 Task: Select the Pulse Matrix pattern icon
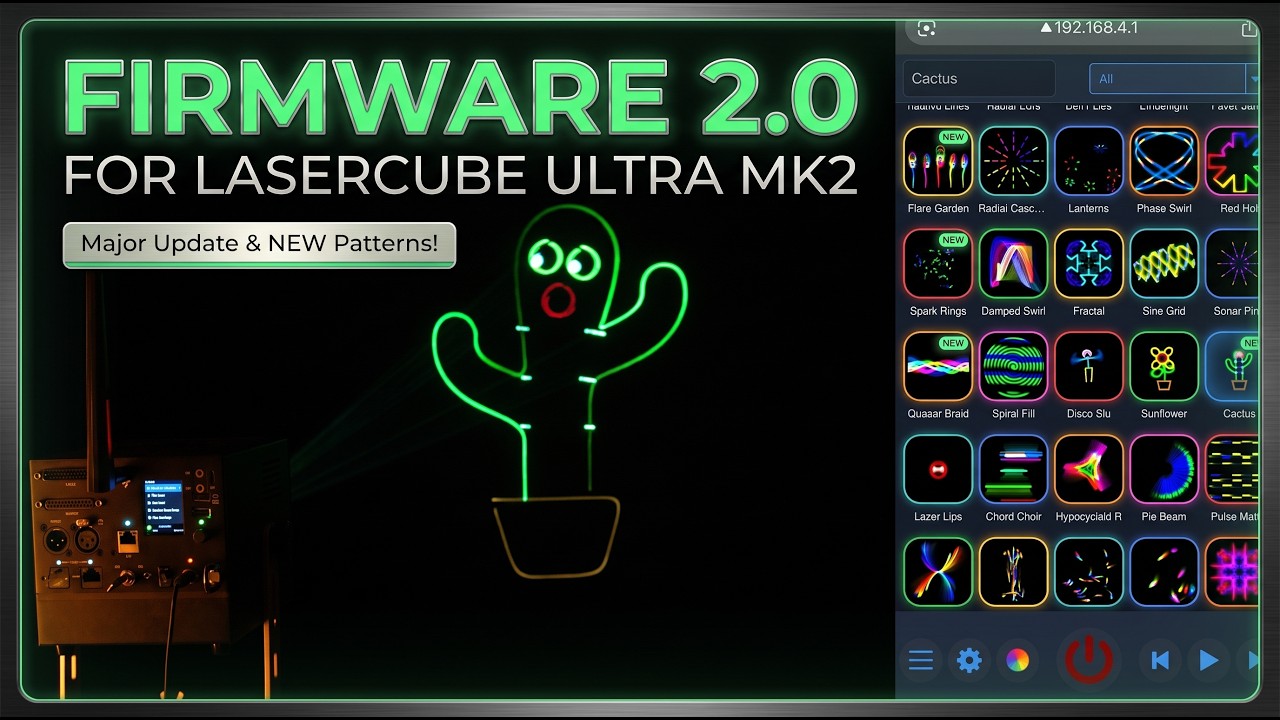tap(1232, 469)
